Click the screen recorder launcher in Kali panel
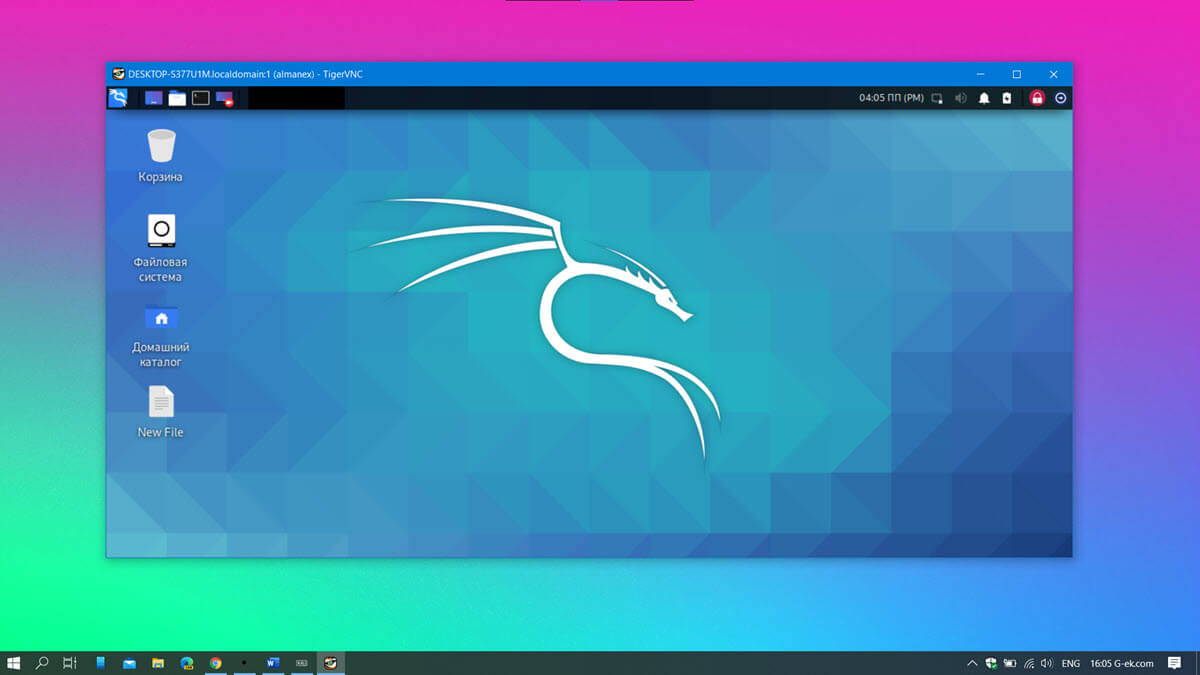This screenshot has width=1200, height=675. coord(224,98)
